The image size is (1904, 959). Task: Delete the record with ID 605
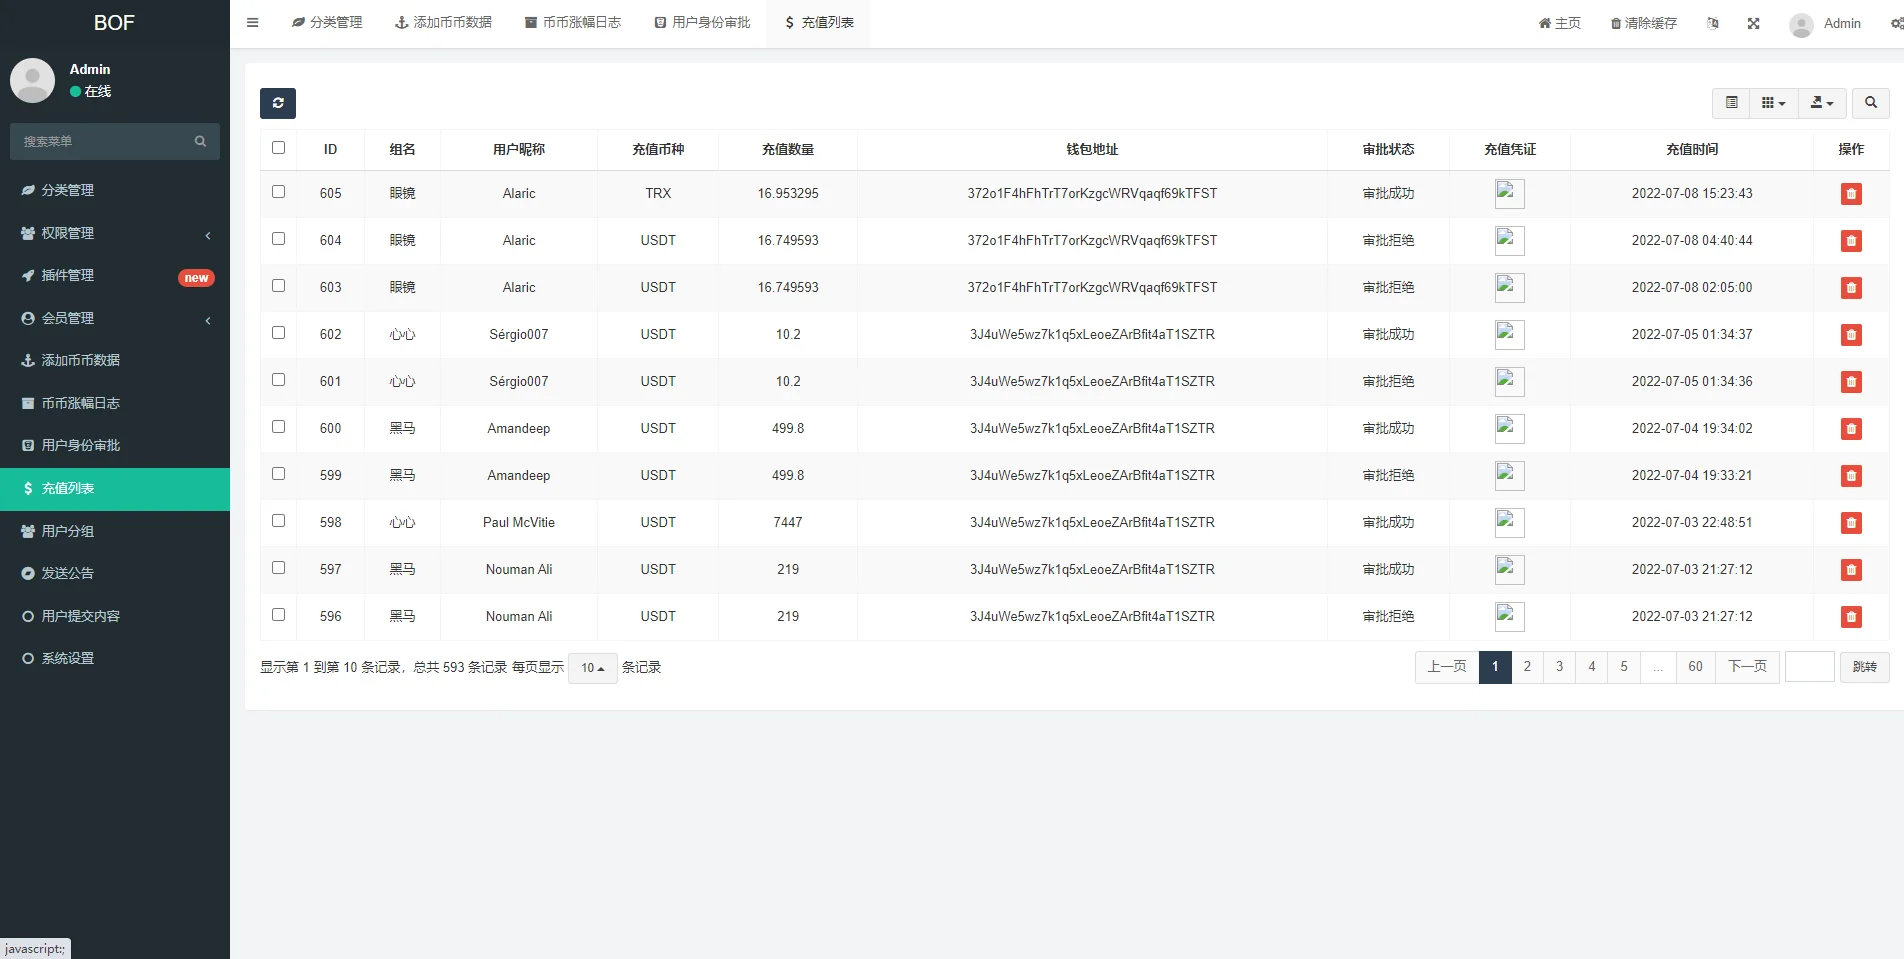(x=1851, y=194)
